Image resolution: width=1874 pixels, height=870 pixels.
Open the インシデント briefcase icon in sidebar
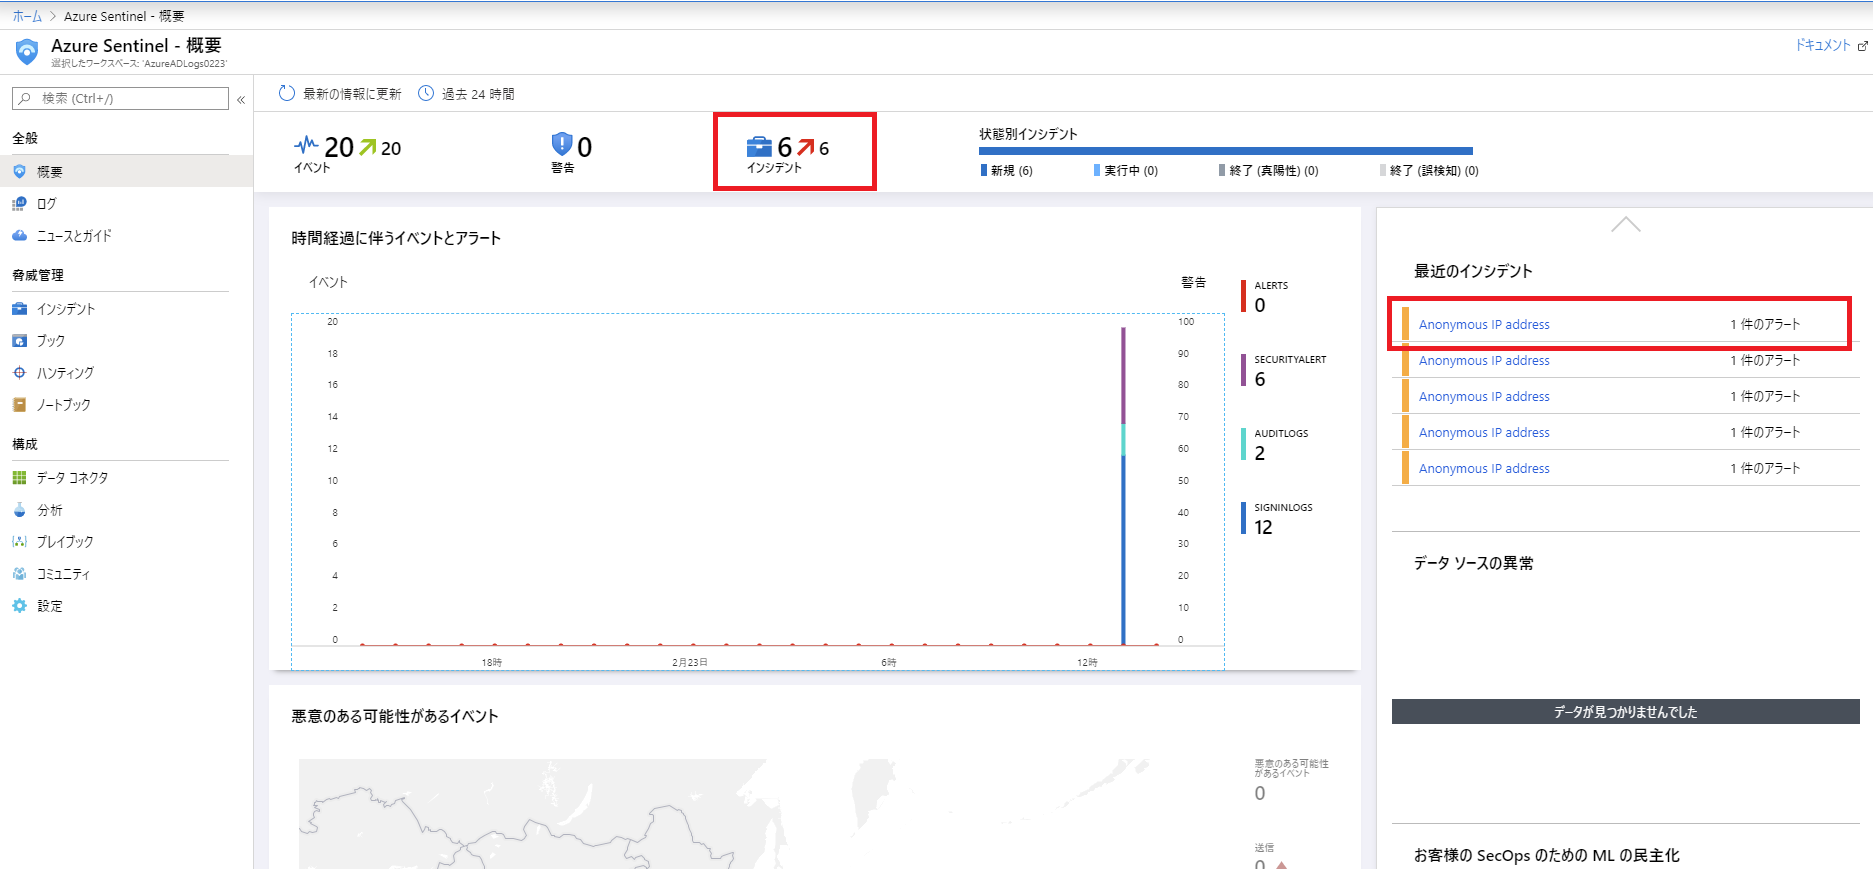(x=19, y=309)
